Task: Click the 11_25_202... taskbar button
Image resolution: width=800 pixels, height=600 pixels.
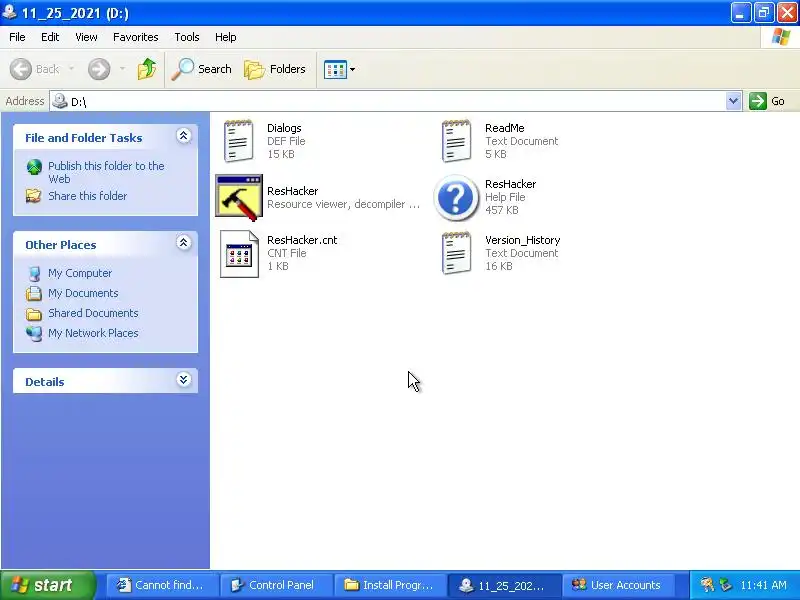Action: pos(504,585)
